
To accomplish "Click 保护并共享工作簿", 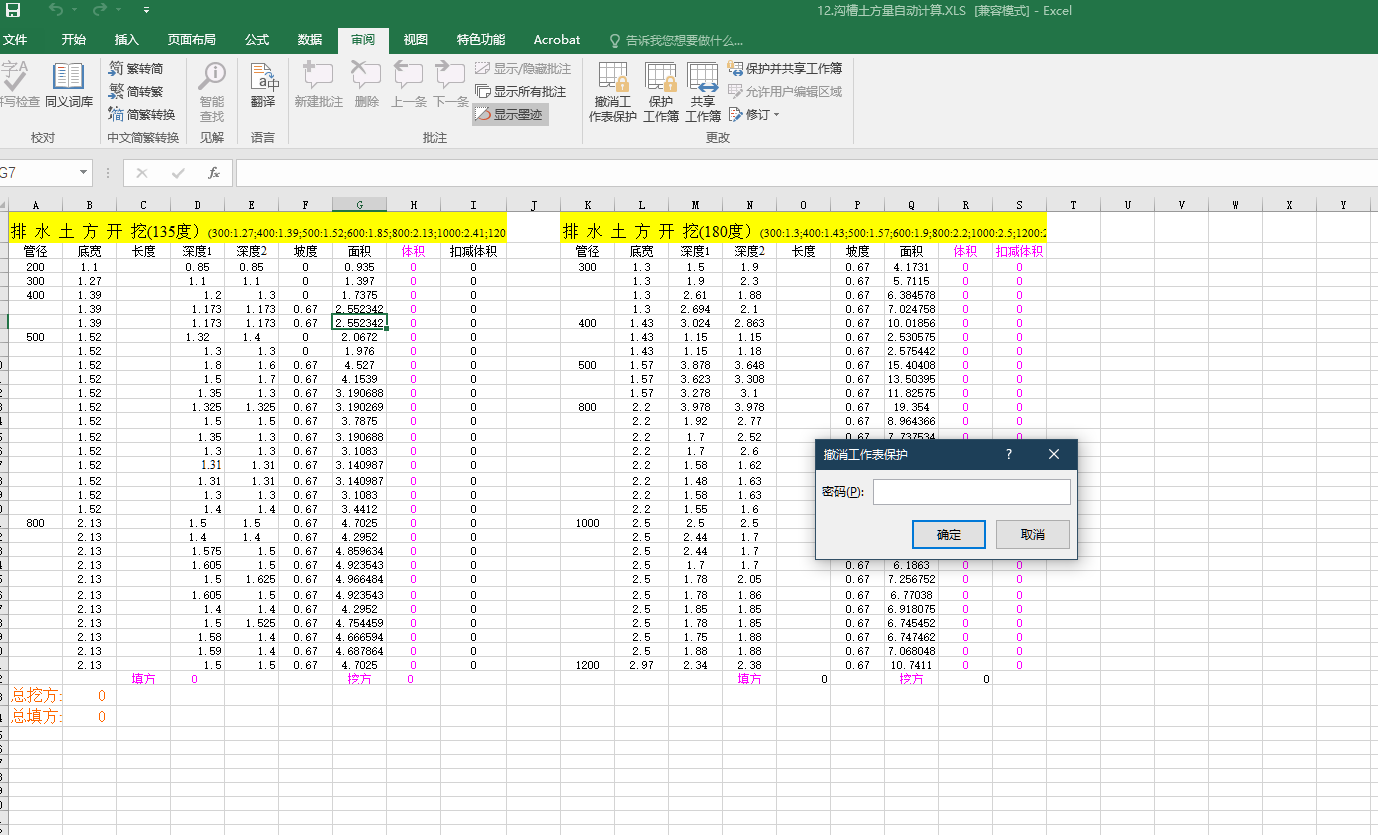I will click(785, 68).
